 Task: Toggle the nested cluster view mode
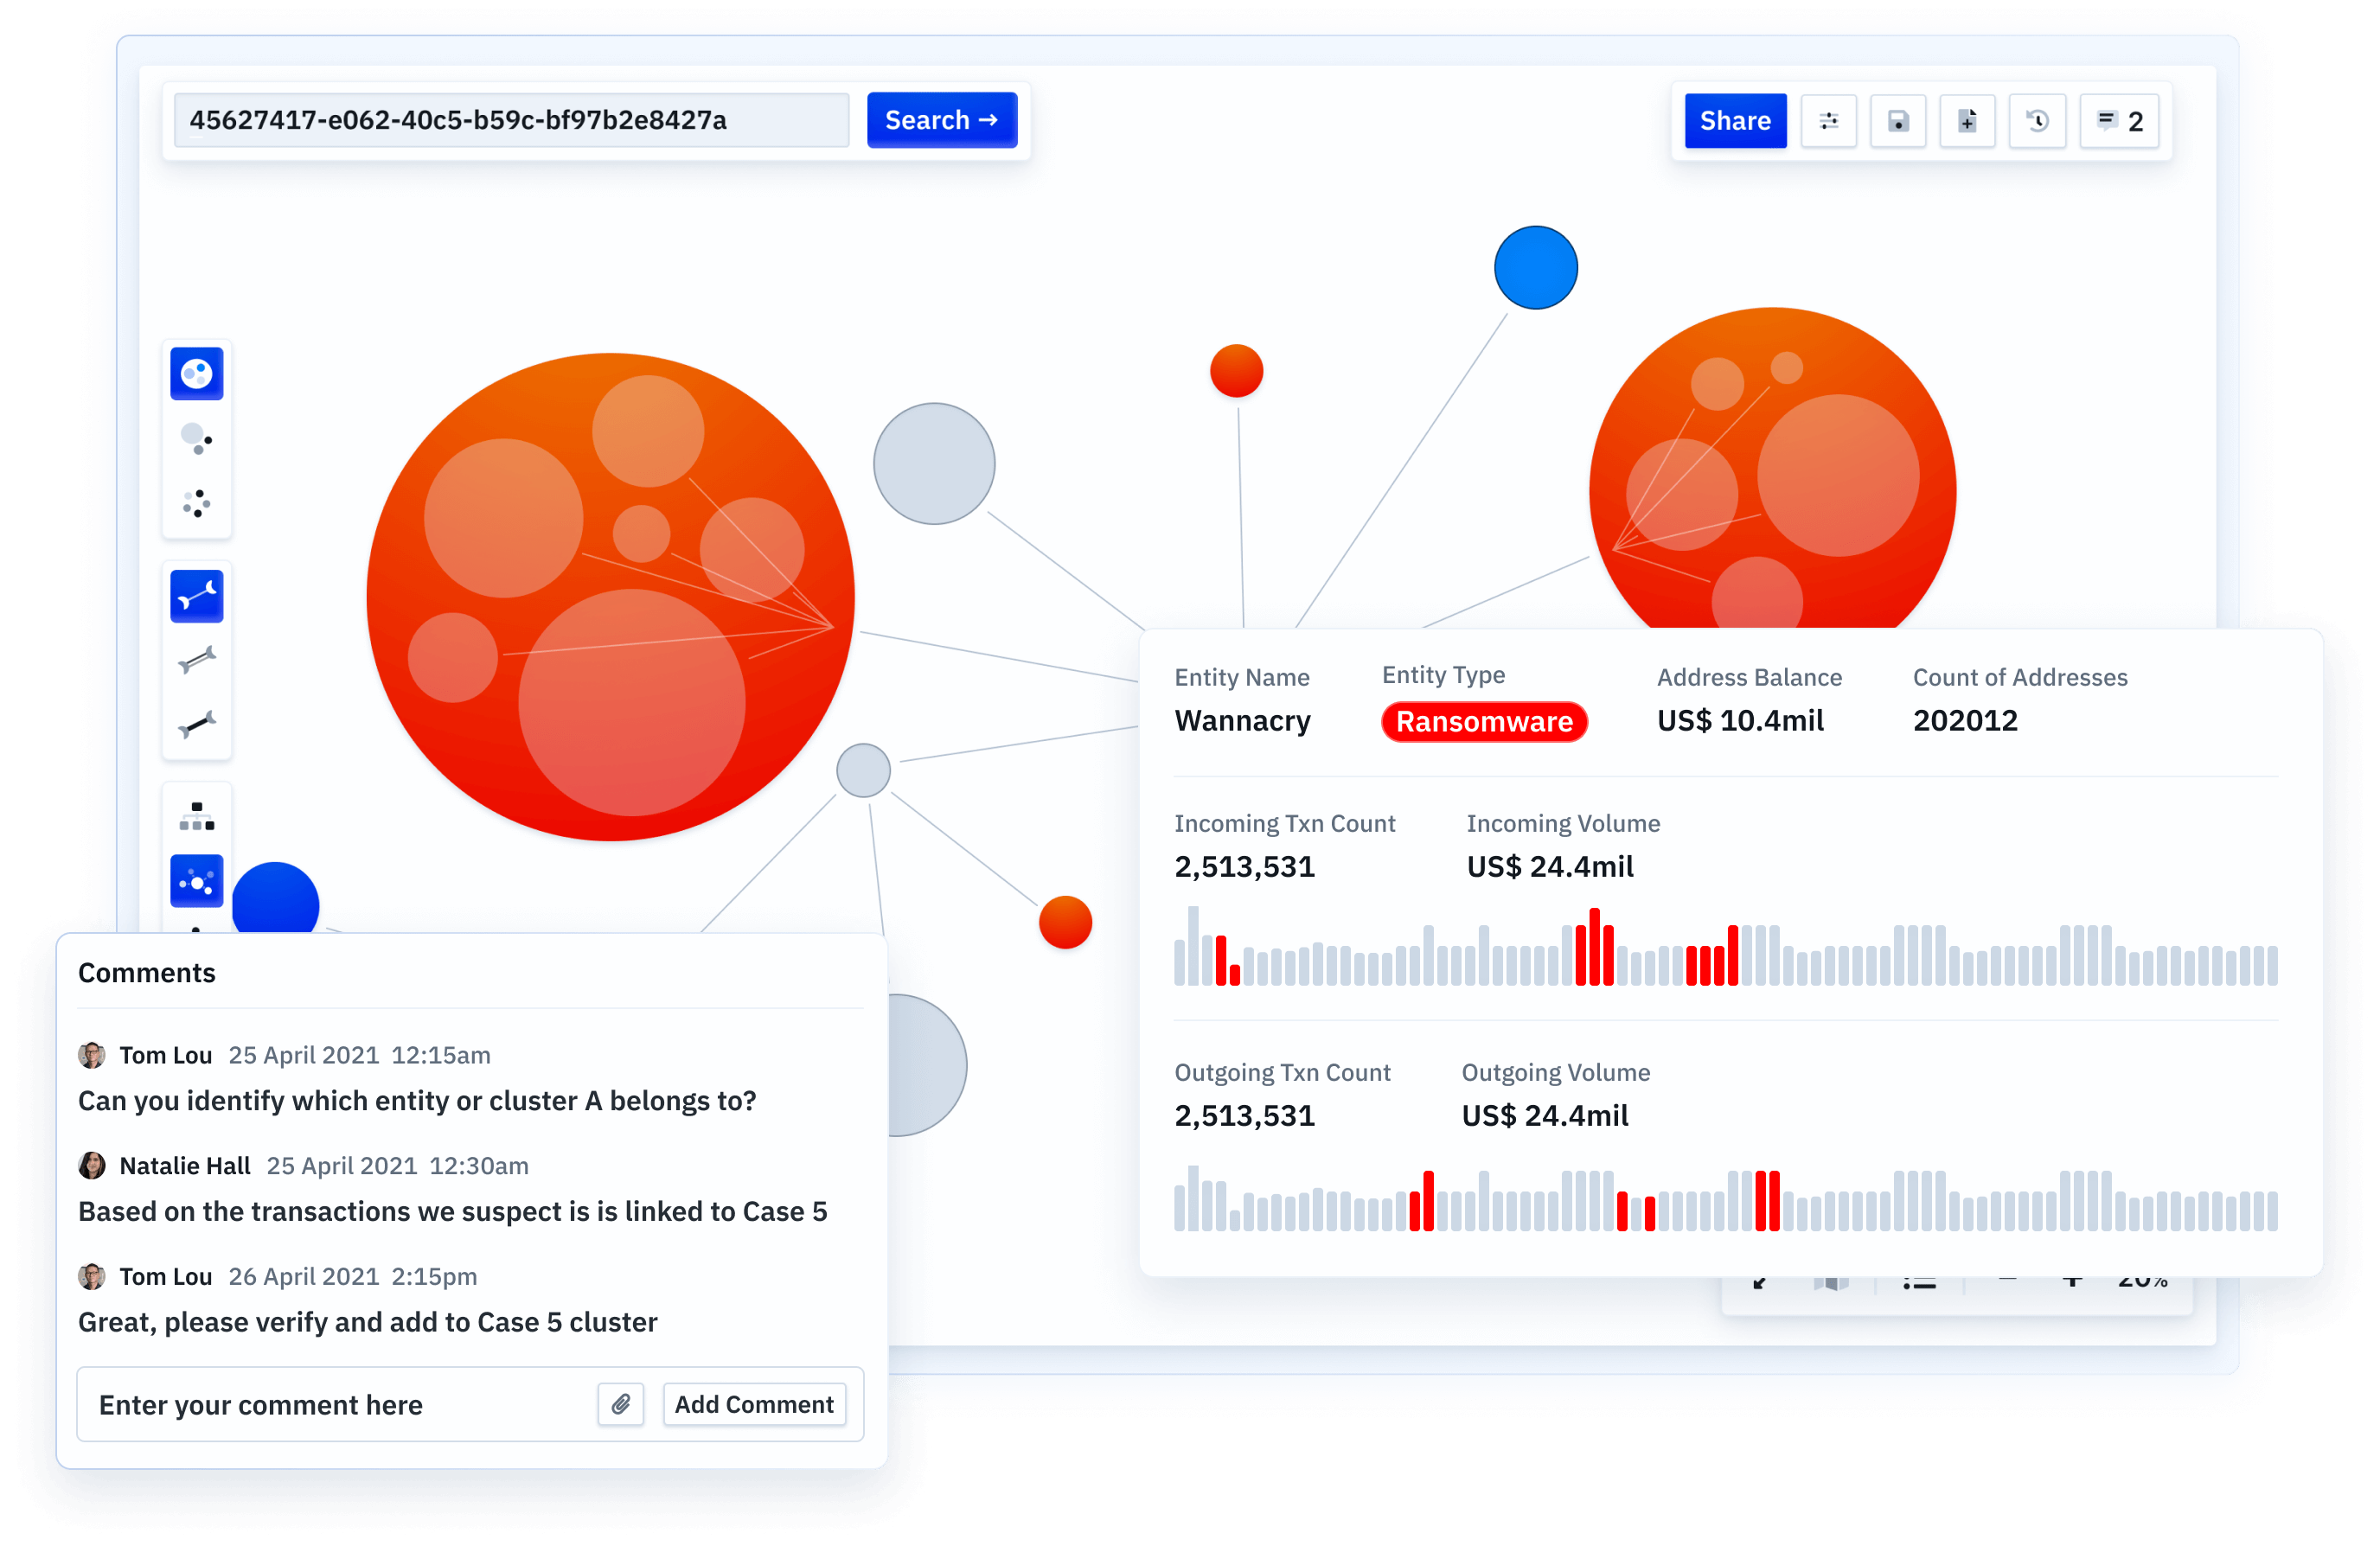[x=196, y=374]
